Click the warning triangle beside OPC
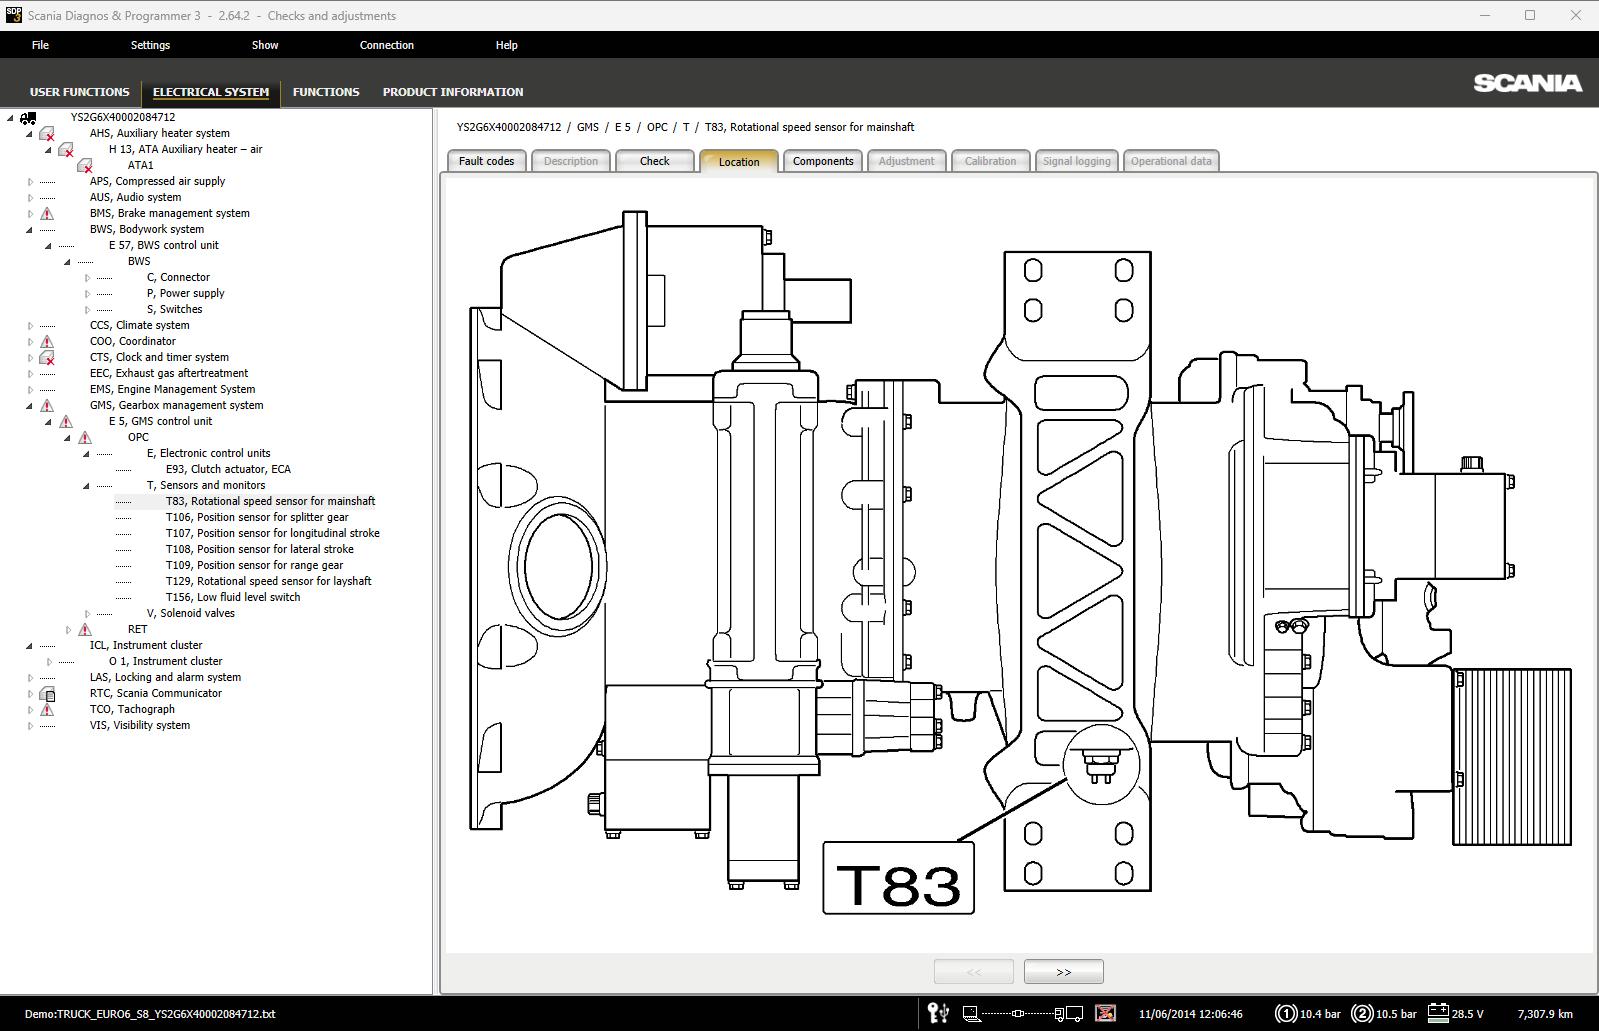 pyautogui.click(x=85, y=438)
